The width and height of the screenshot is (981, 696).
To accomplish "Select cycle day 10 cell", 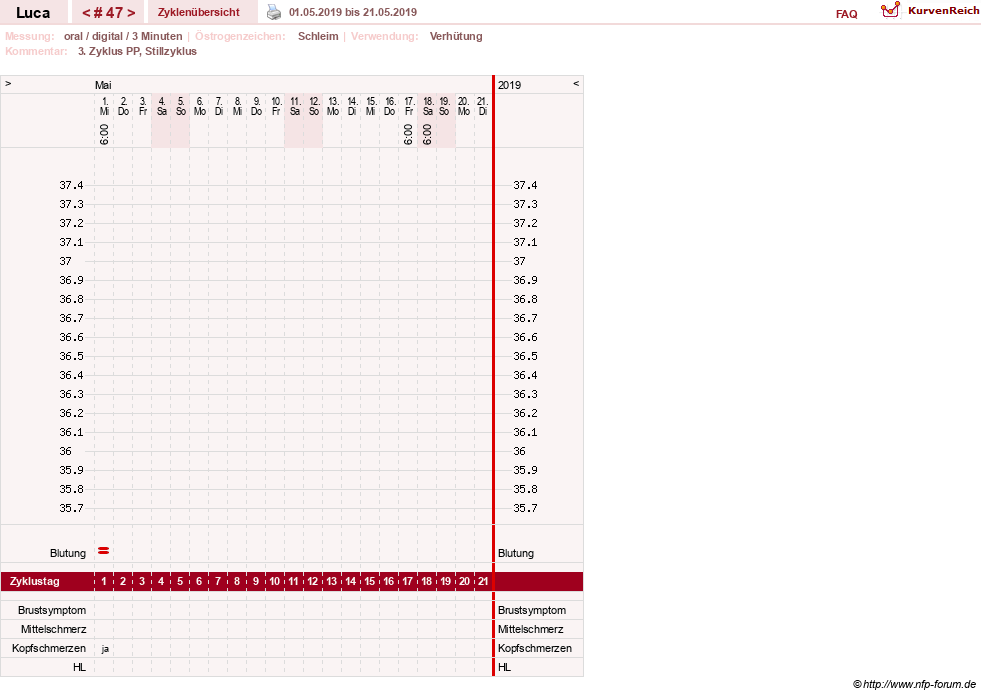I will pos(275,581).
